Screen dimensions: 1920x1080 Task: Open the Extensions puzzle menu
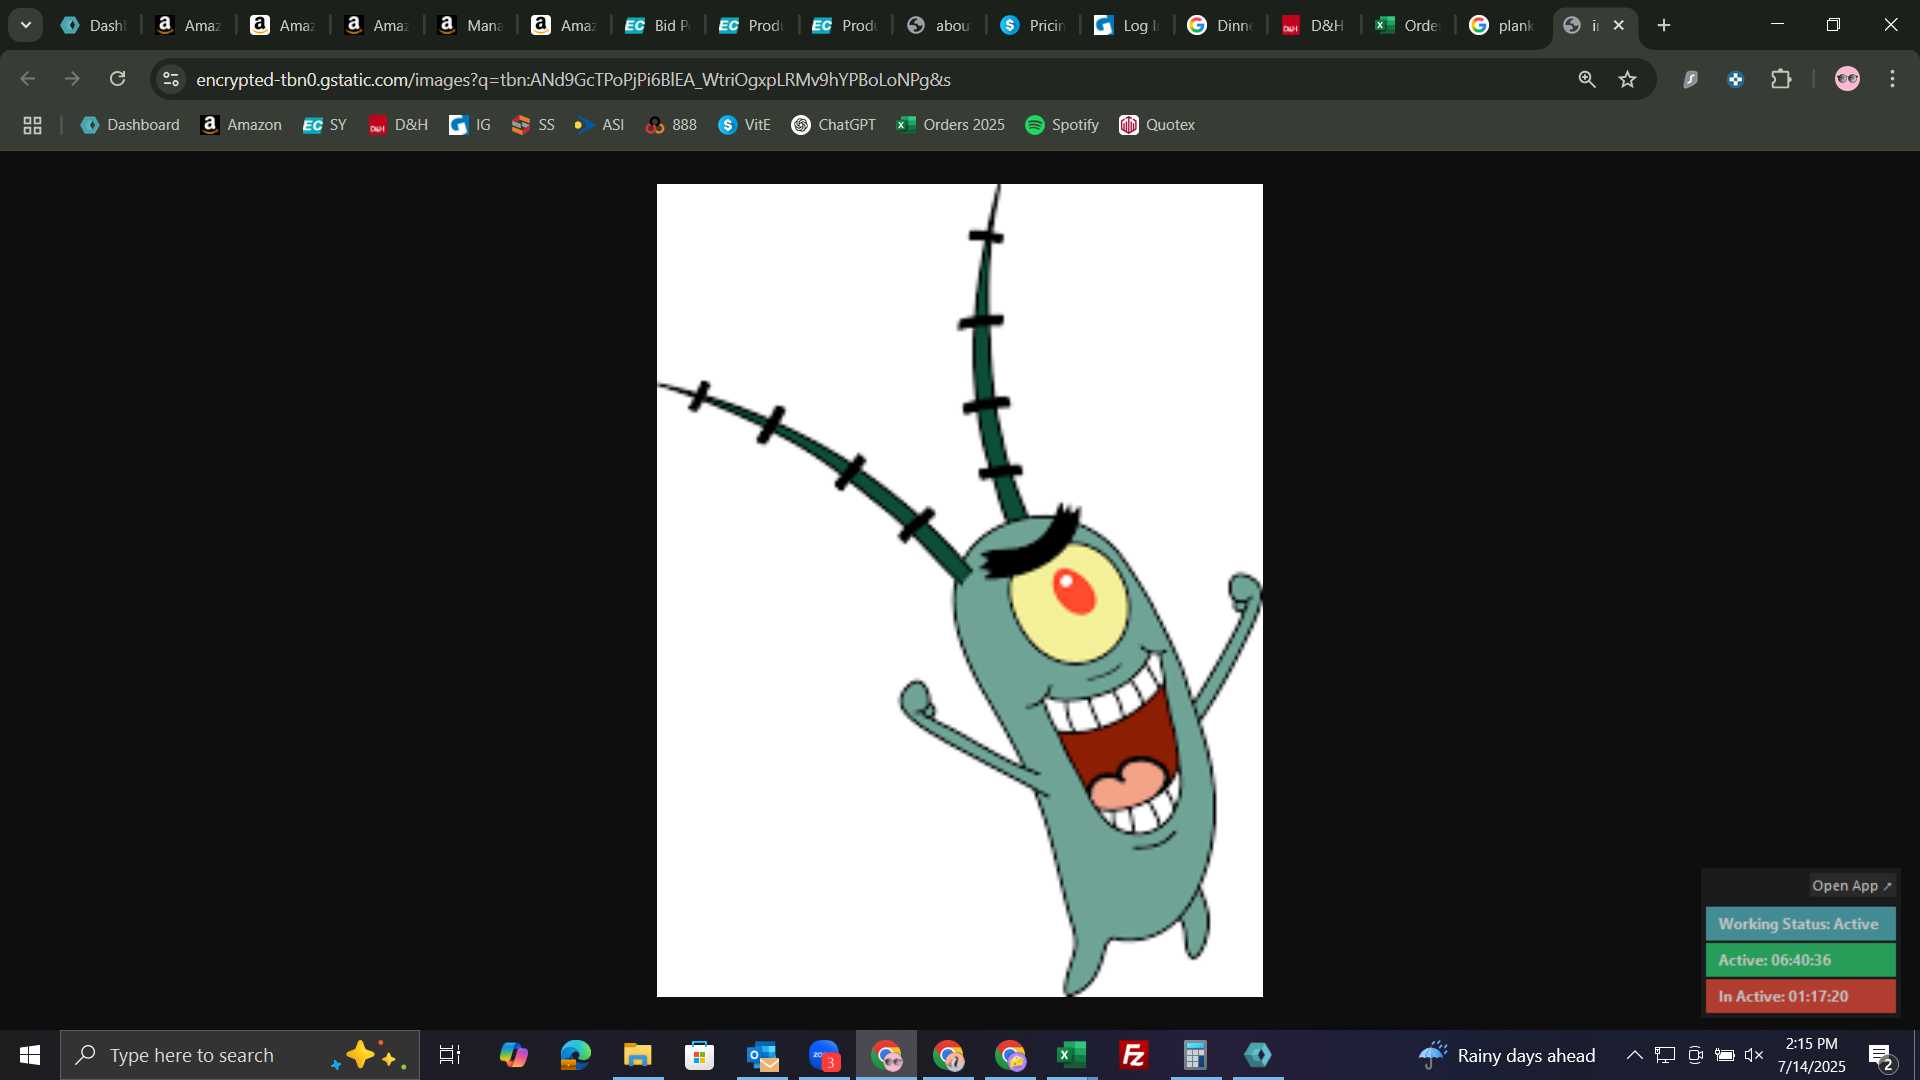[1781, 79]
